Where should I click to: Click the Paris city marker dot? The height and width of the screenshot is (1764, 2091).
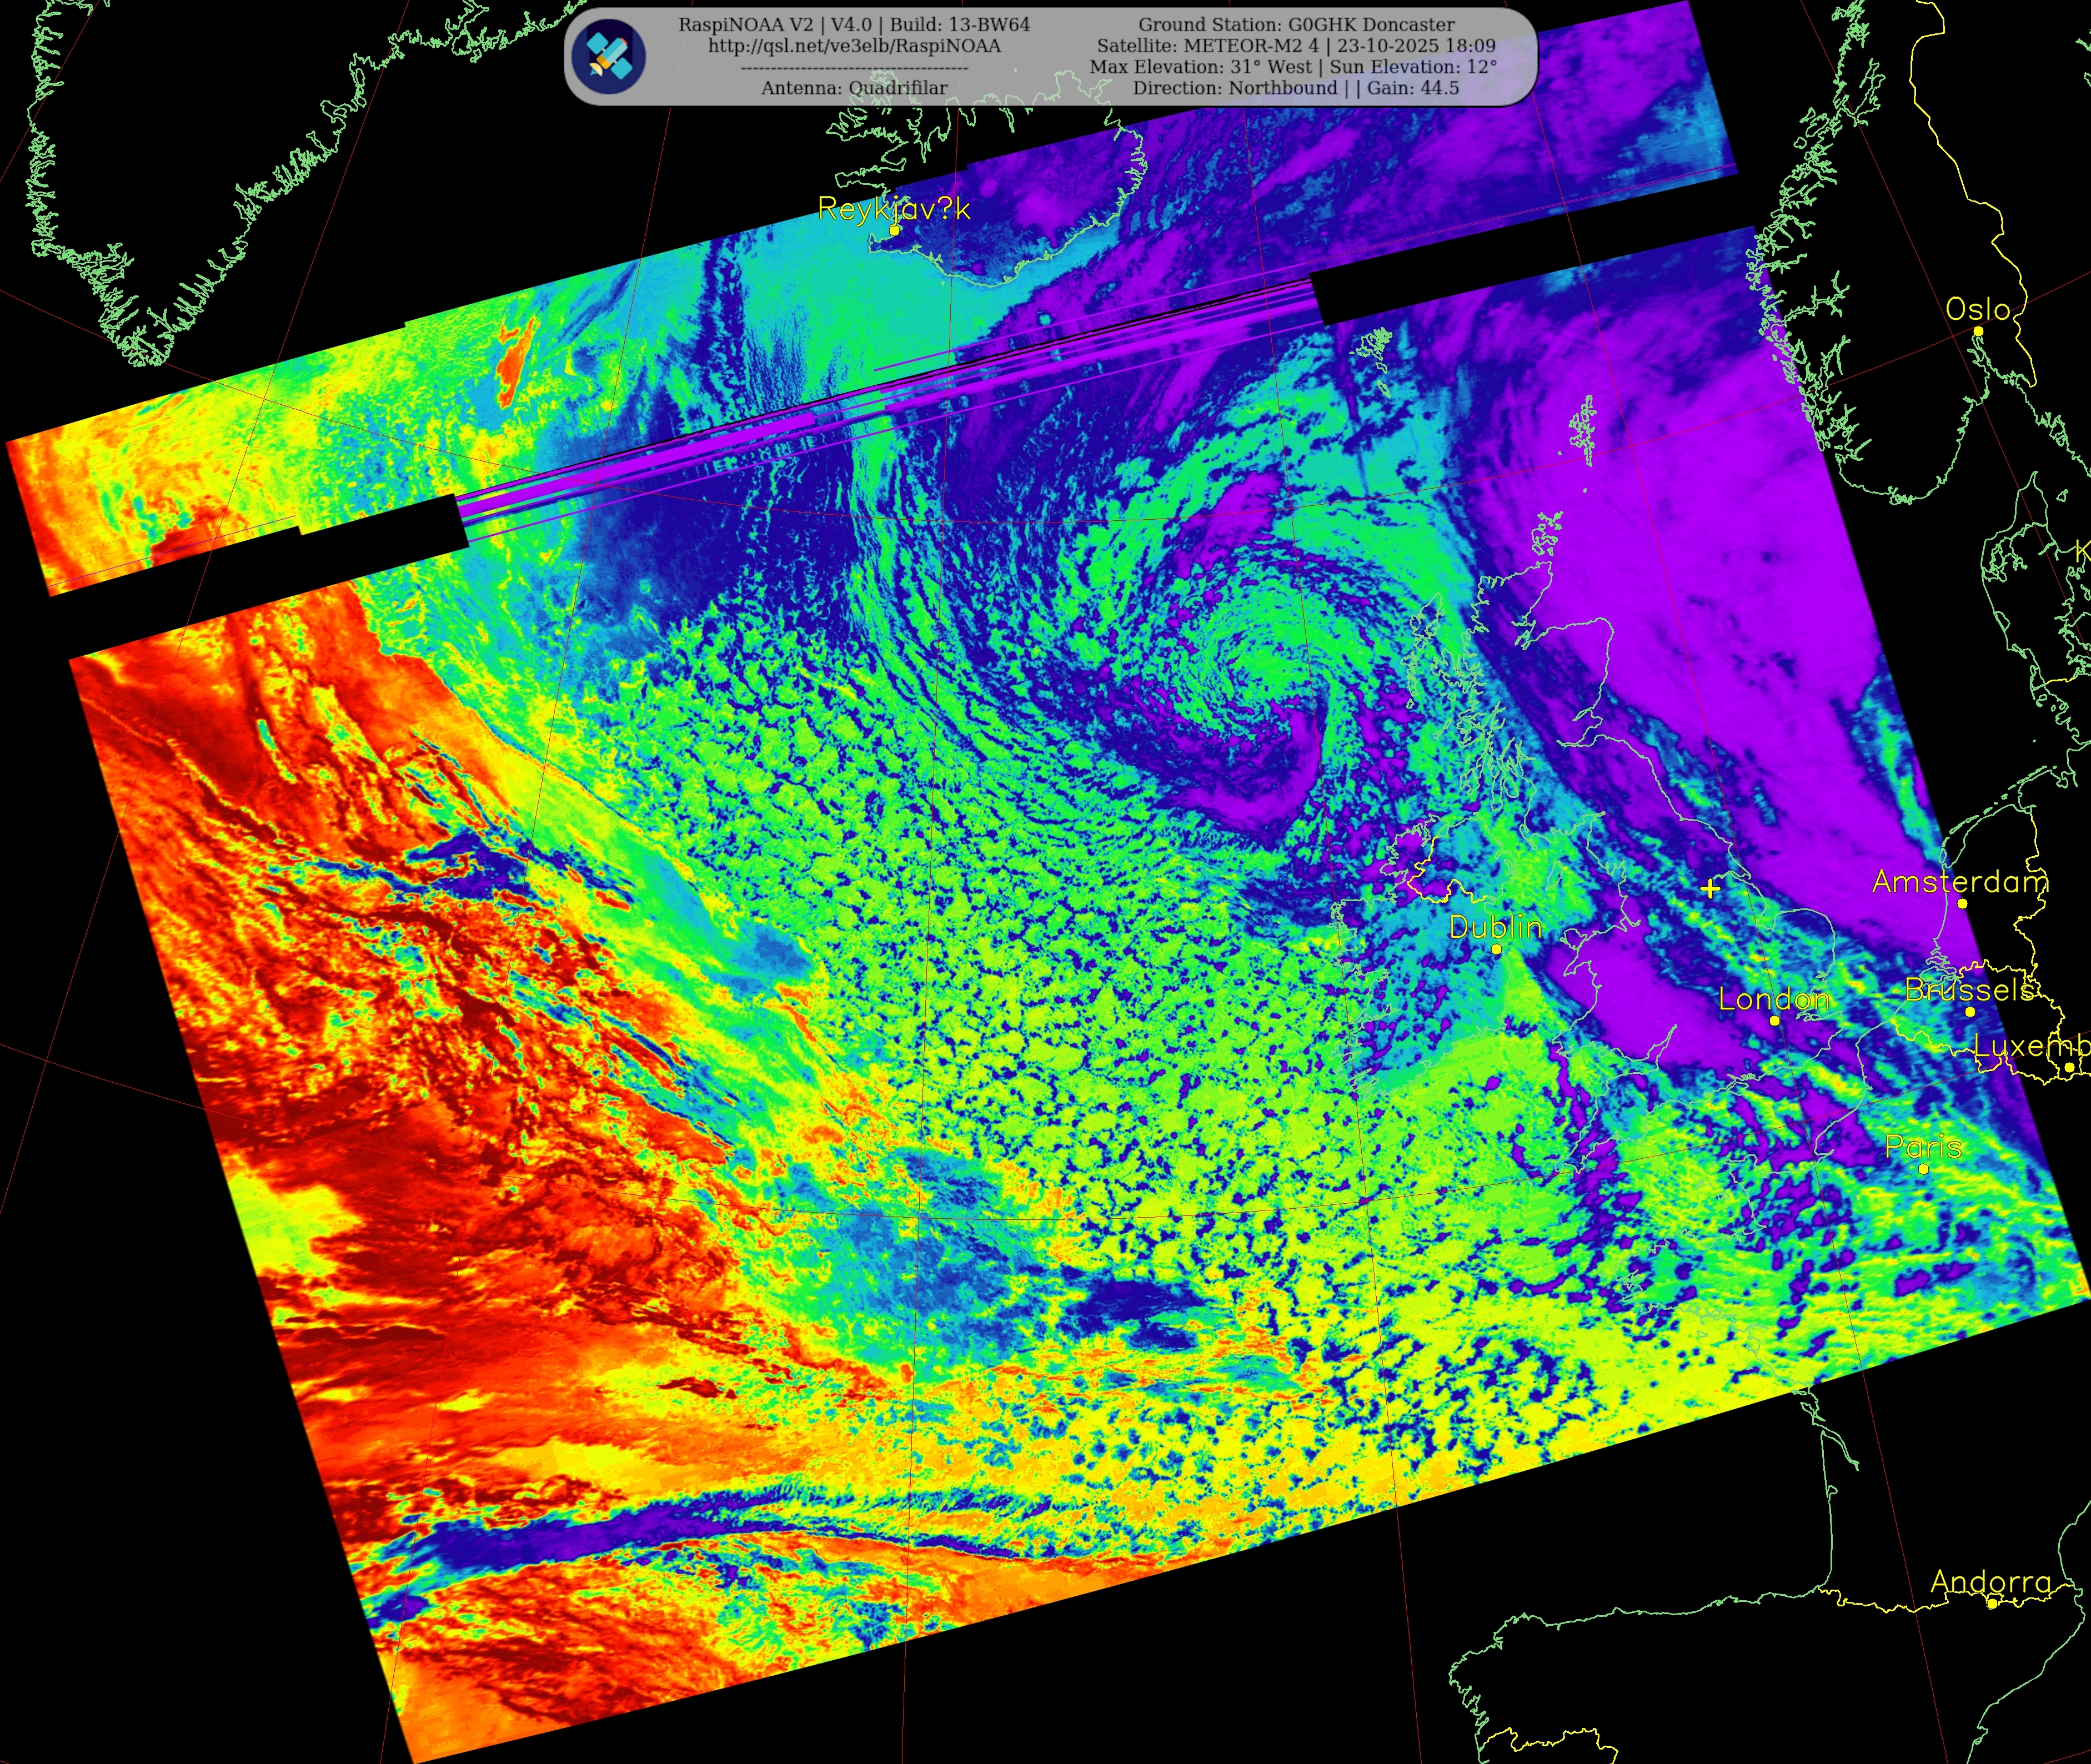(1923, 1169)
